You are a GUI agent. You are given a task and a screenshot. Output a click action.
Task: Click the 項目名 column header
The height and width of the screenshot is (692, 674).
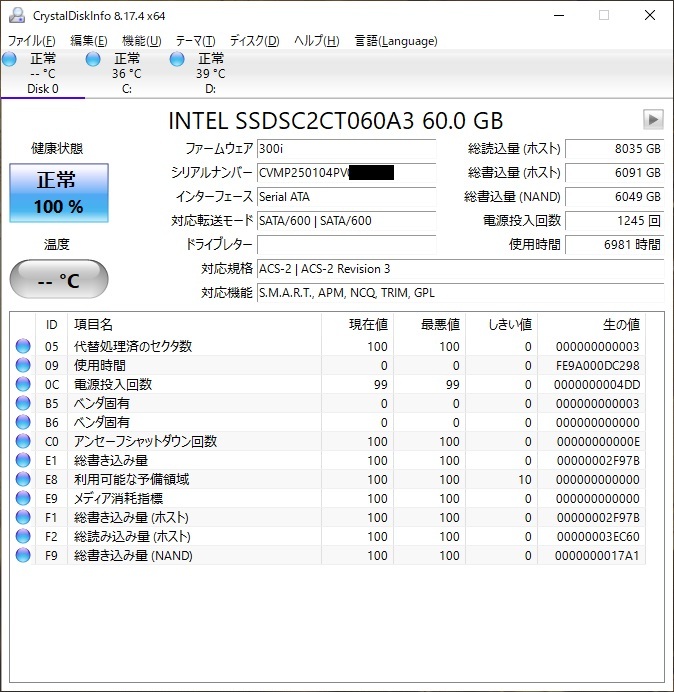[x=194, y=325]
